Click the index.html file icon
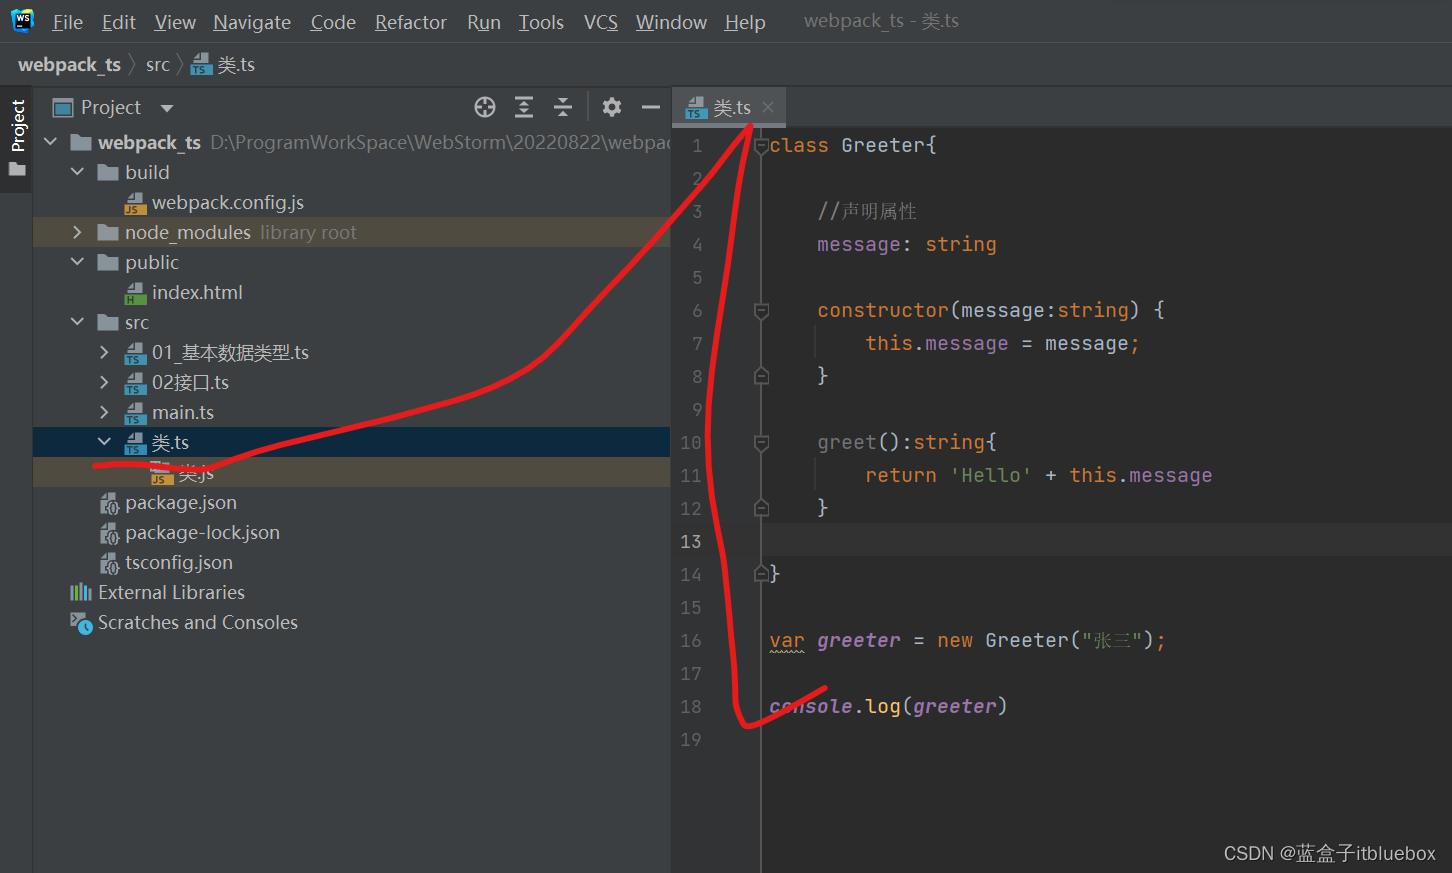Image resolution: width=1452 pixels, height=873 pixels. [135, 293]
